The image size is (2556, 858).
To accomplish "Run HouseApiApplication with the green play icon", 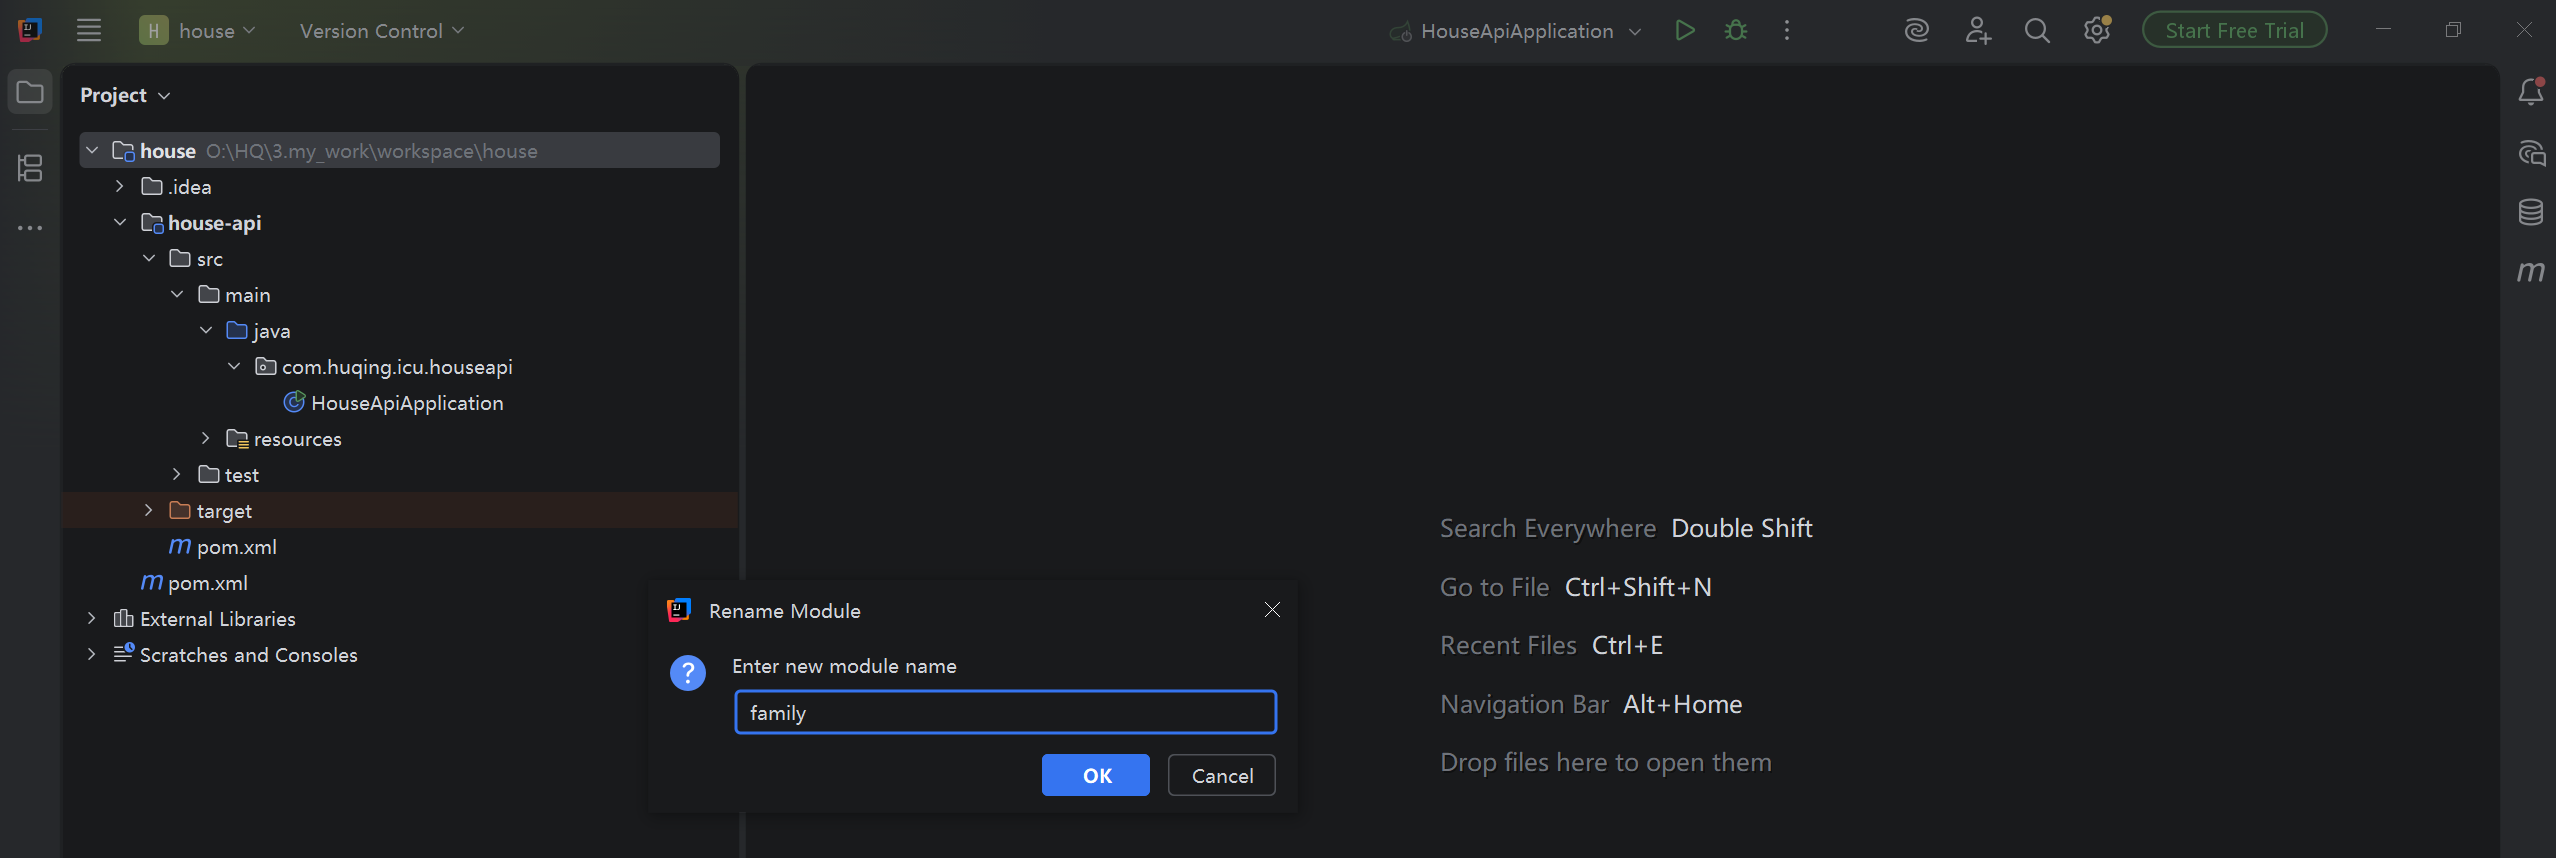I will pos(1685,31).
